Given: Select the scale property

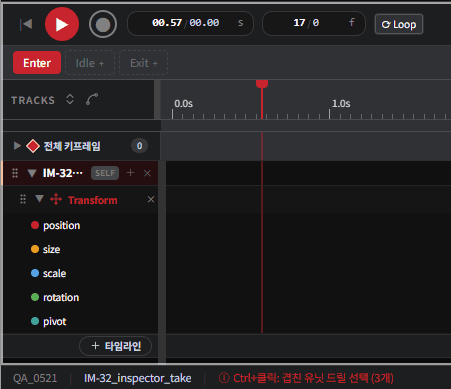Looking at the screenshot, I should point(54,273).
